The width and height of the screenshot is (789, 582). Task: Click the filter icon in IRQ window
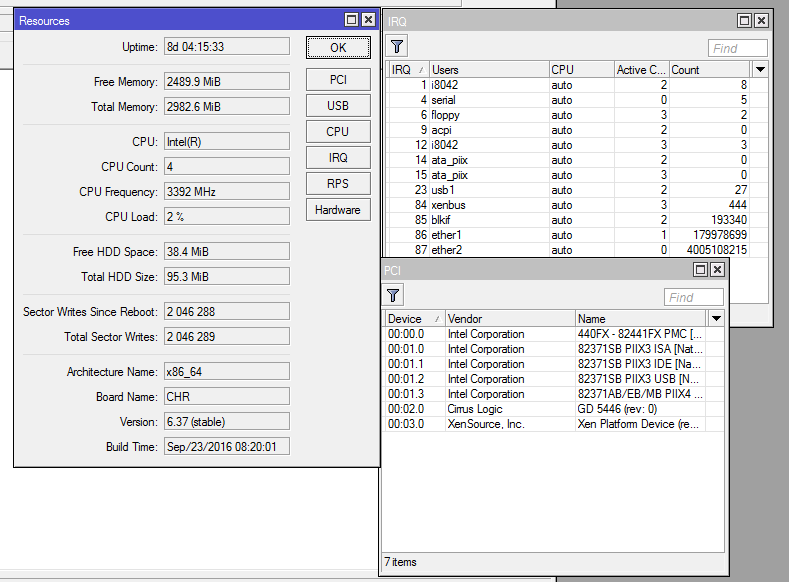(397, 47)
